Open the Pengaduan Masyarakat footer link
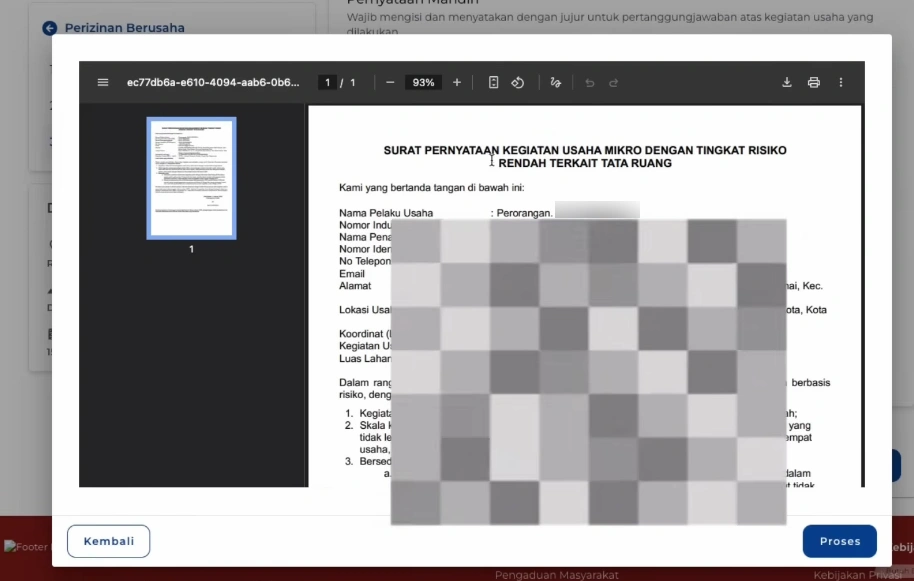914x581 pixels. [x=557, y=575]
